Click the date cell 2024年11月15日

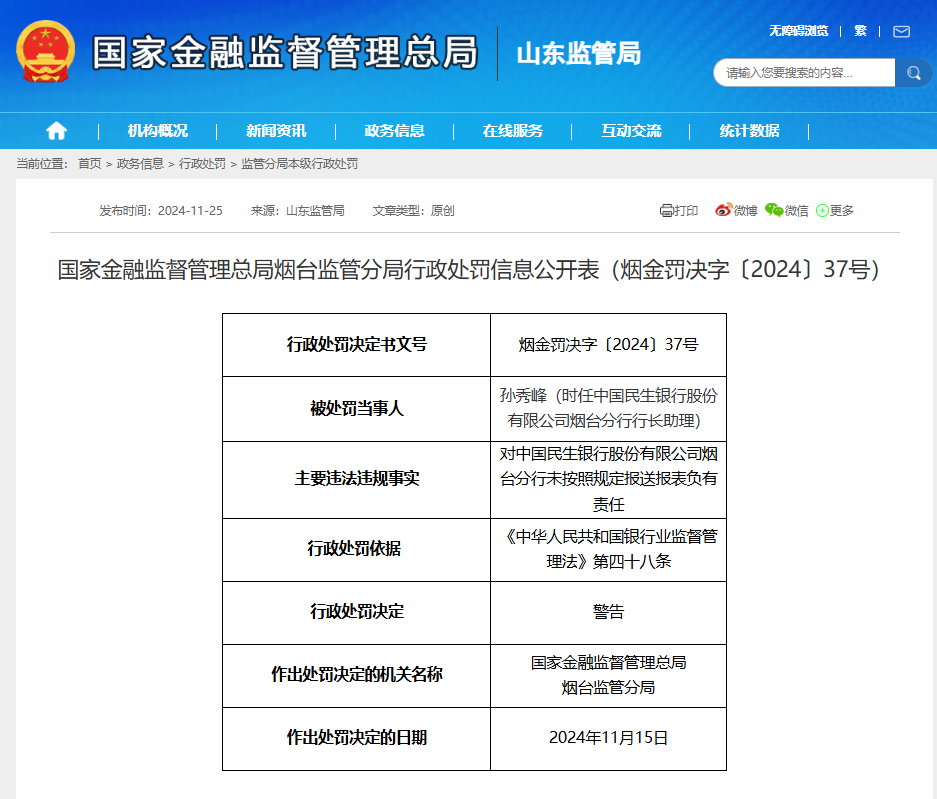click(608, 739)
